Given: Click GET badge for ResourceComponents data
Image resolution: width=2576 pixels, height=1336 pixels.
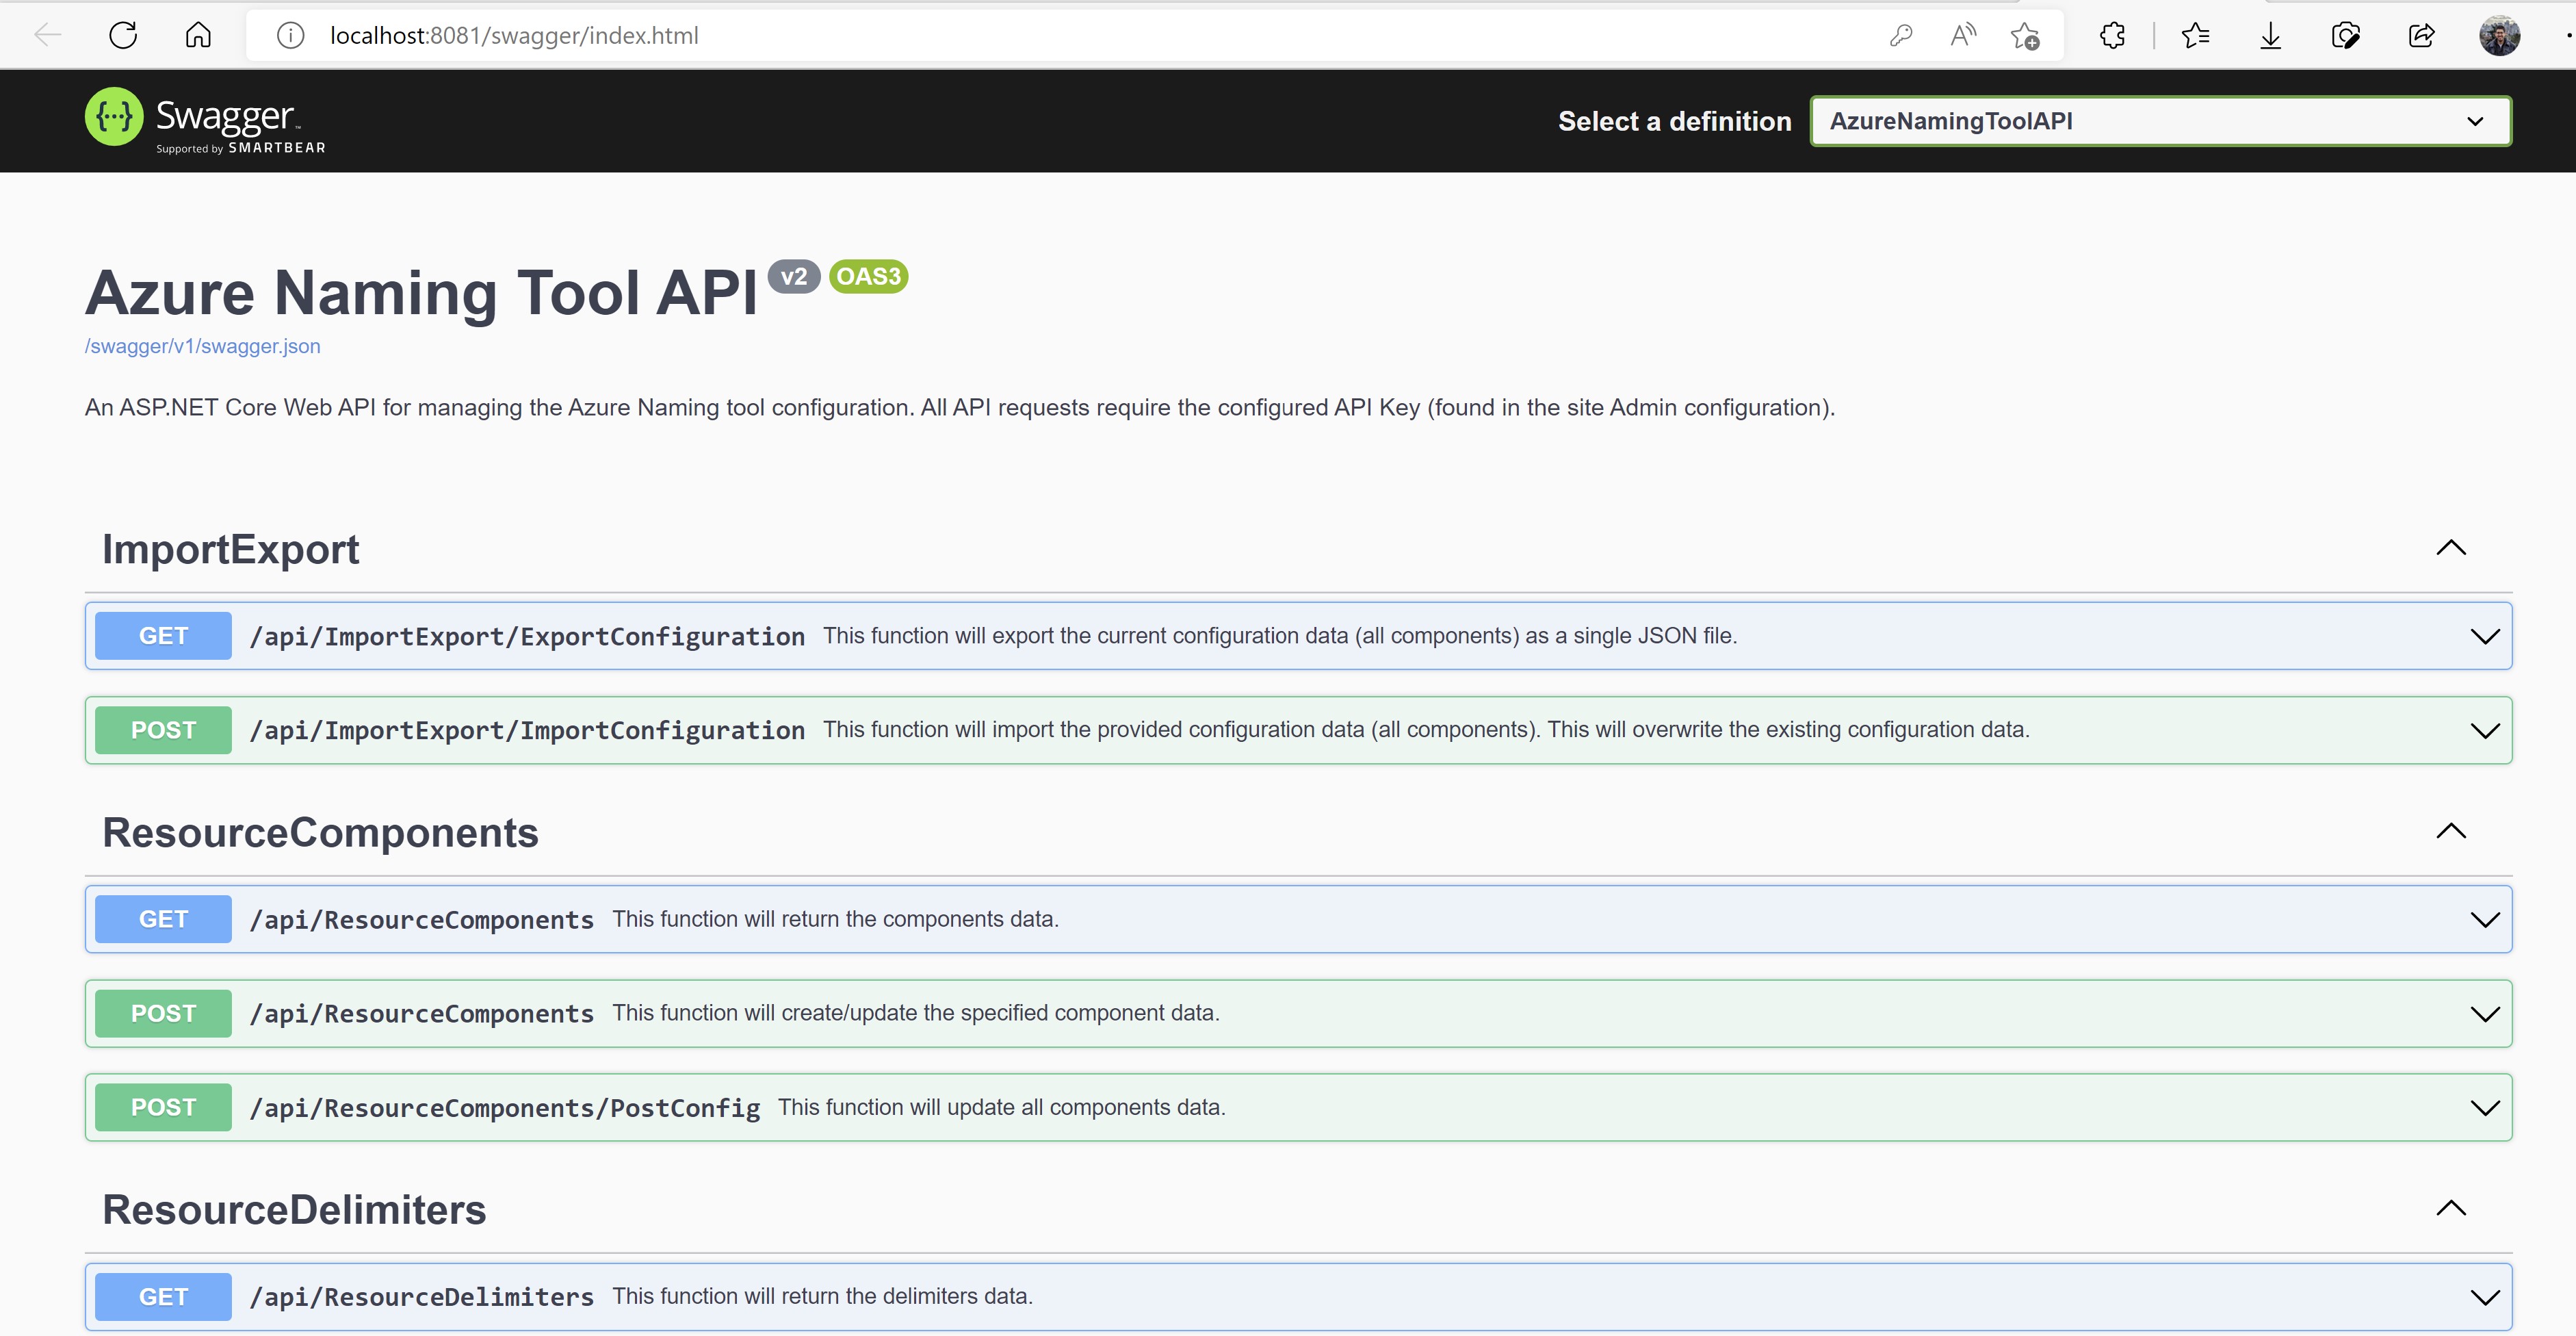Looking at the screenshot, I should click(x=163, y=919).
